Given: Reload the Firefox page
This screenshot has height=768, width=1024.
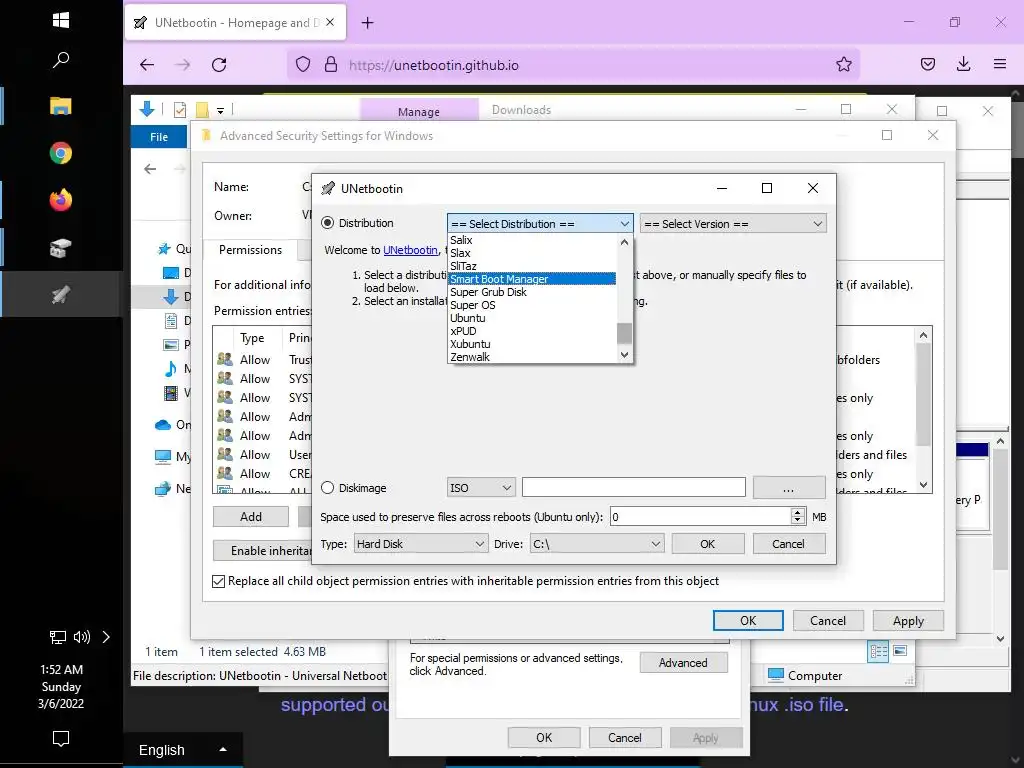Looking at the screenshot, I should (219, 65).
